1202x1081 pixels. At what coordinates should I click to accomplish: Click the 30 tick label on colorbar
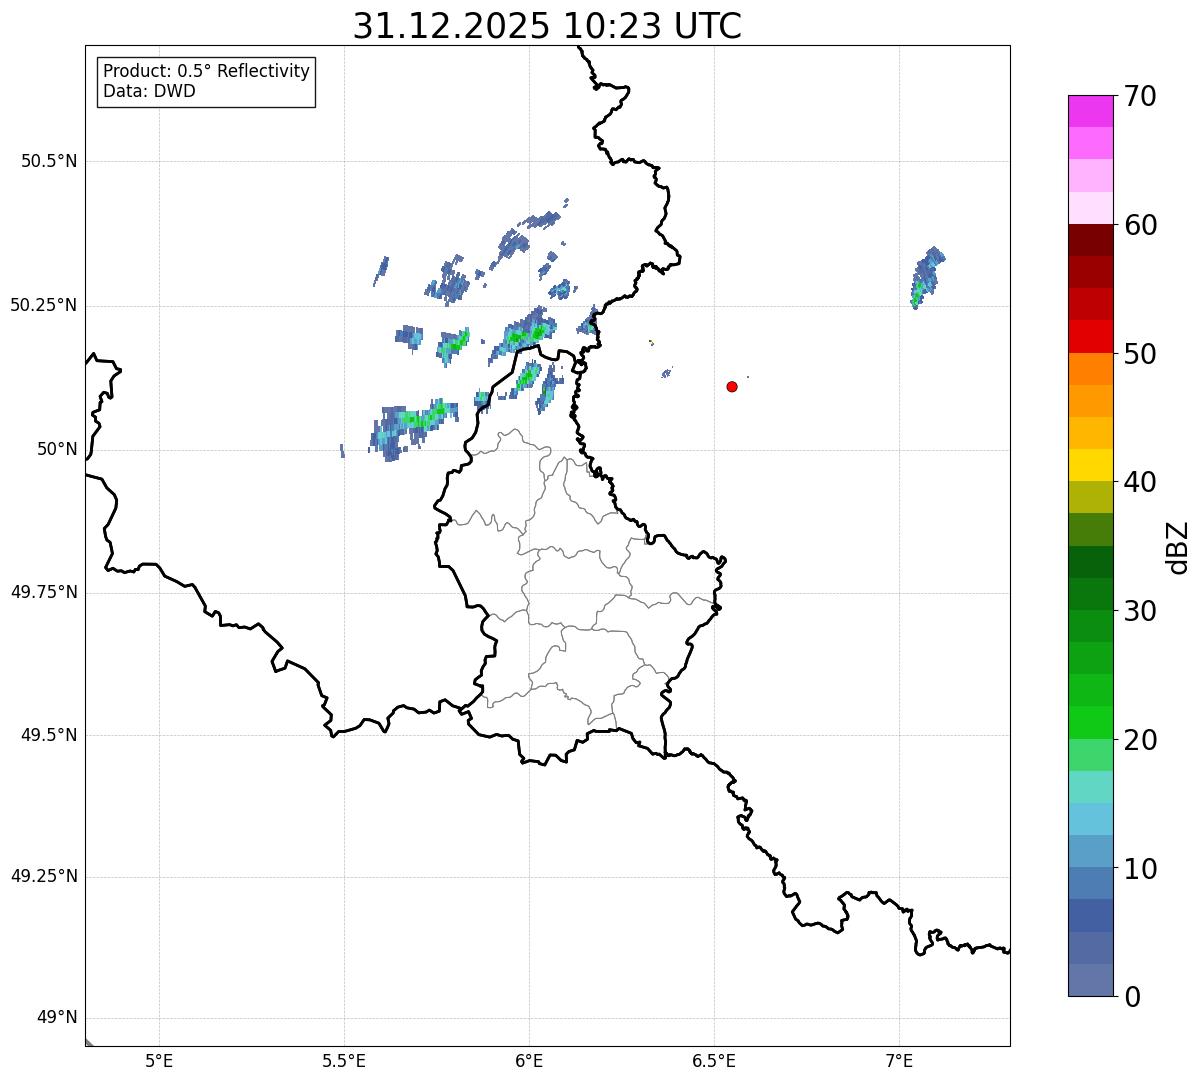click(1140, 611)
